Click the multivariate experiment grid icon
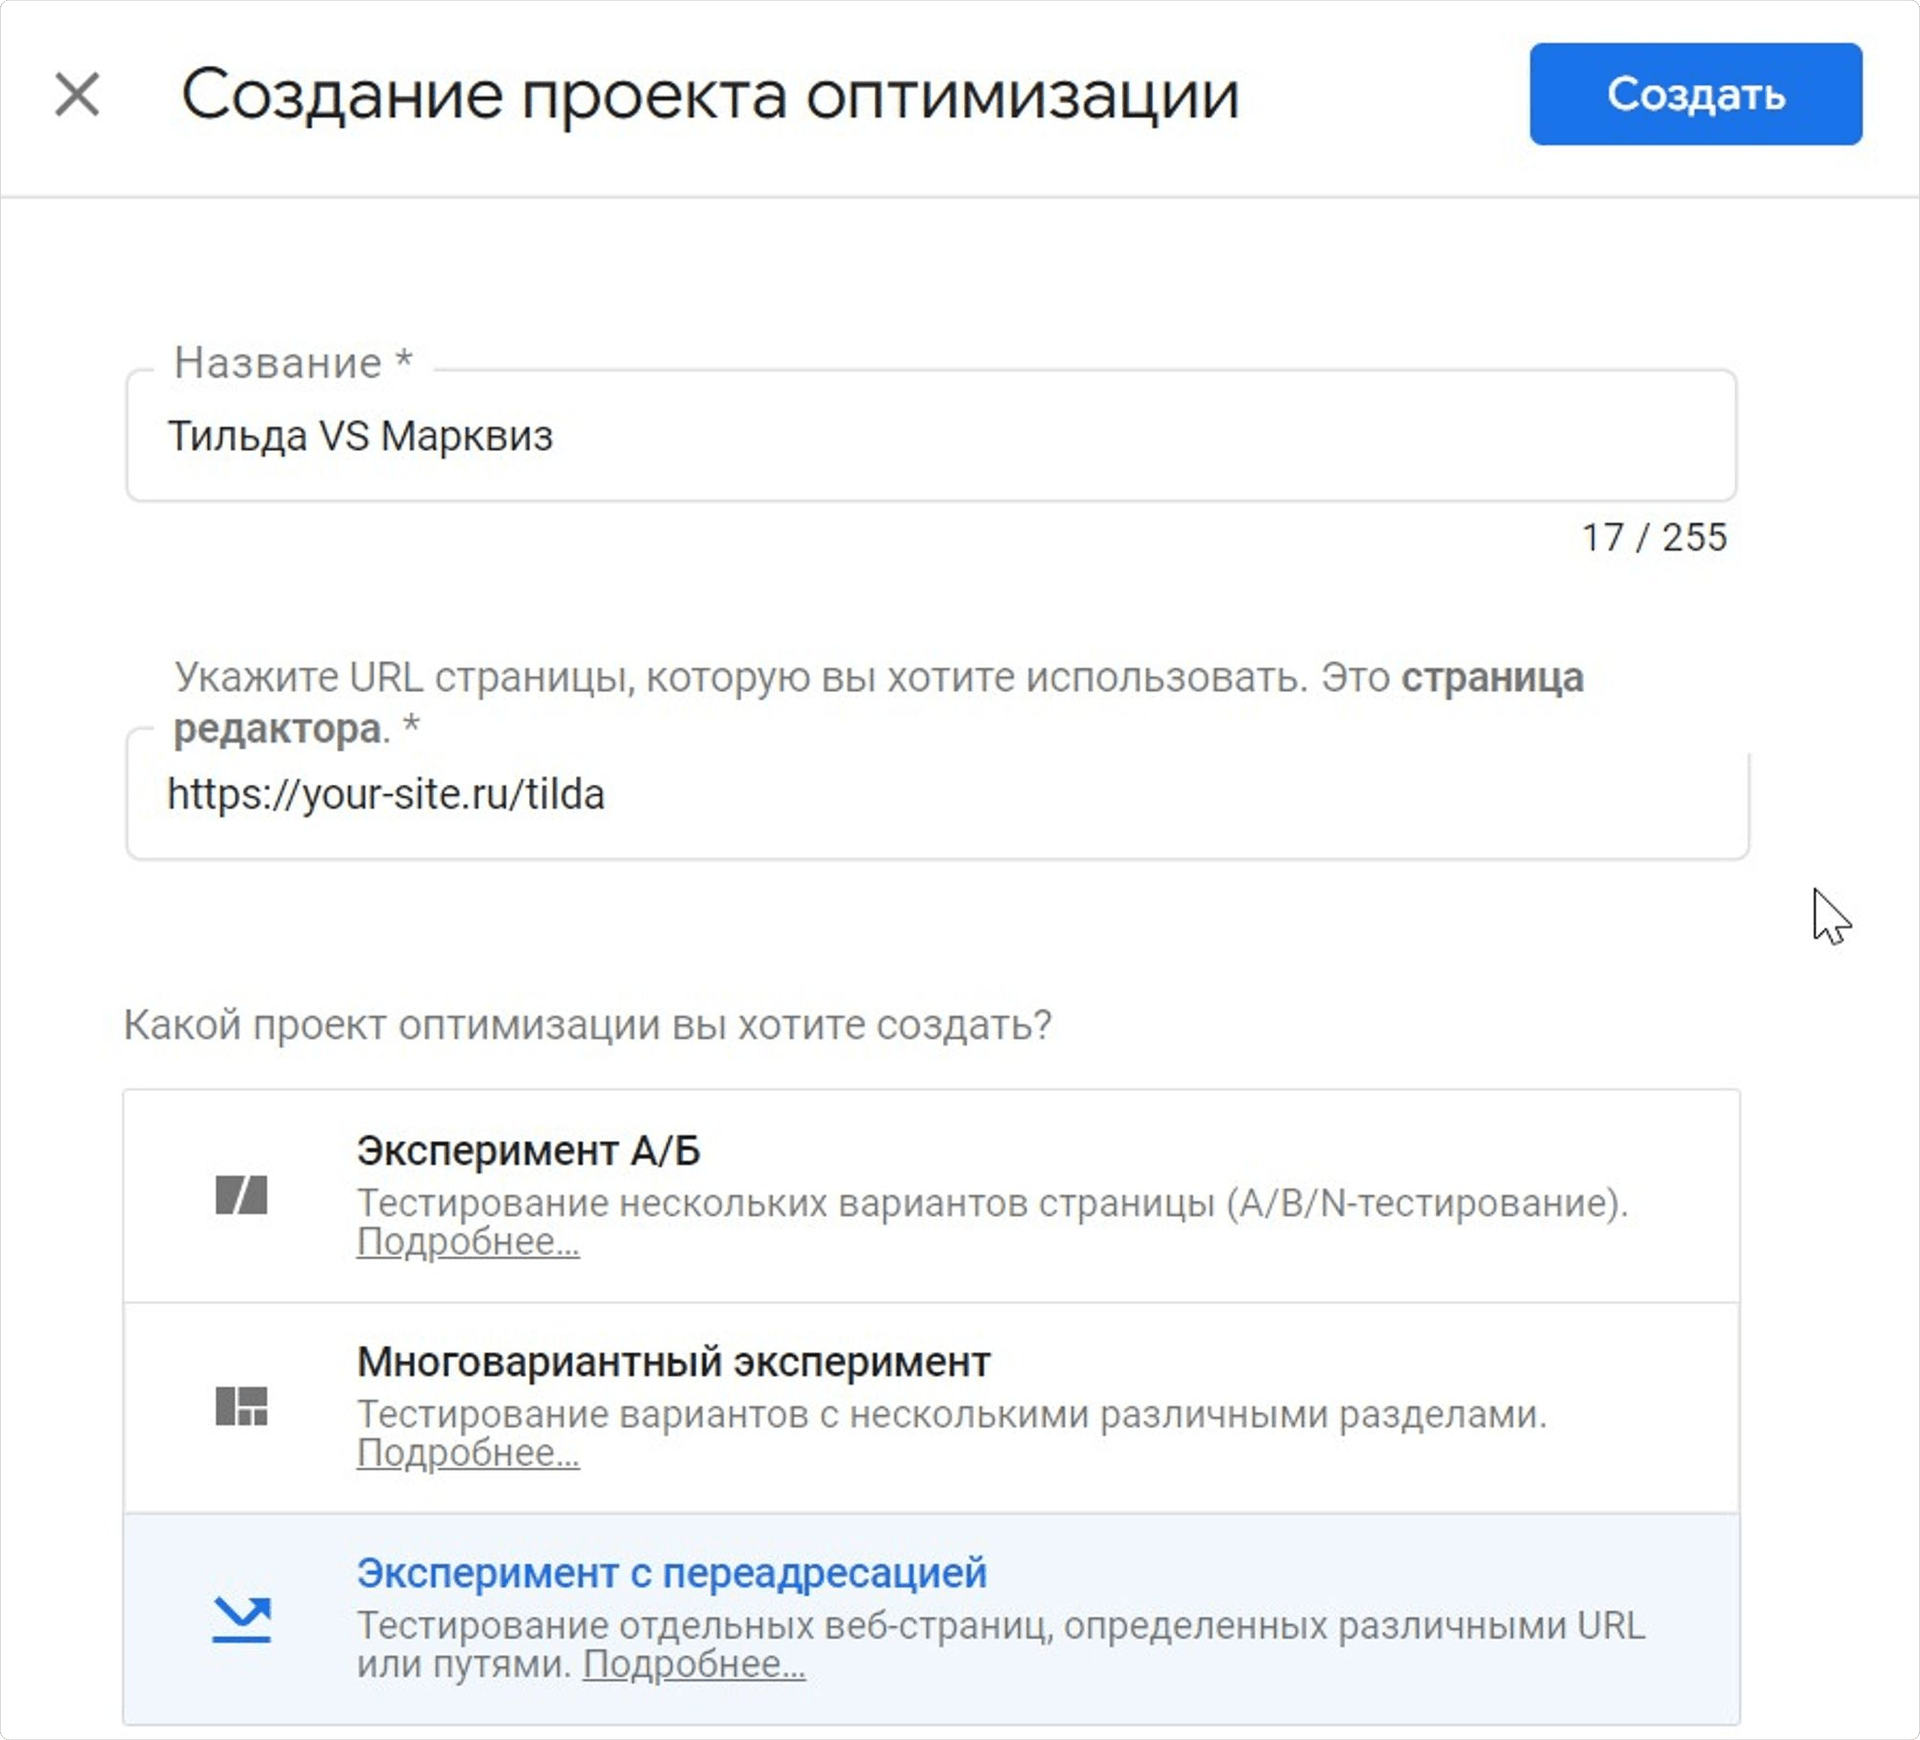1920x1740 pixels. click(x=241, y=1406)
